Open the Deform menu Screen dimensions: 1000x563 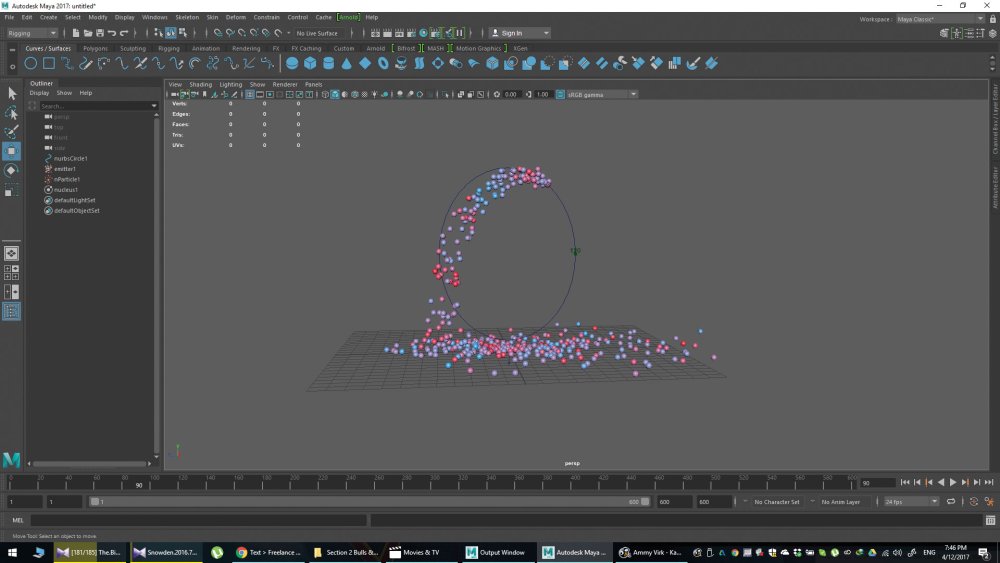(x=235, y=17)
